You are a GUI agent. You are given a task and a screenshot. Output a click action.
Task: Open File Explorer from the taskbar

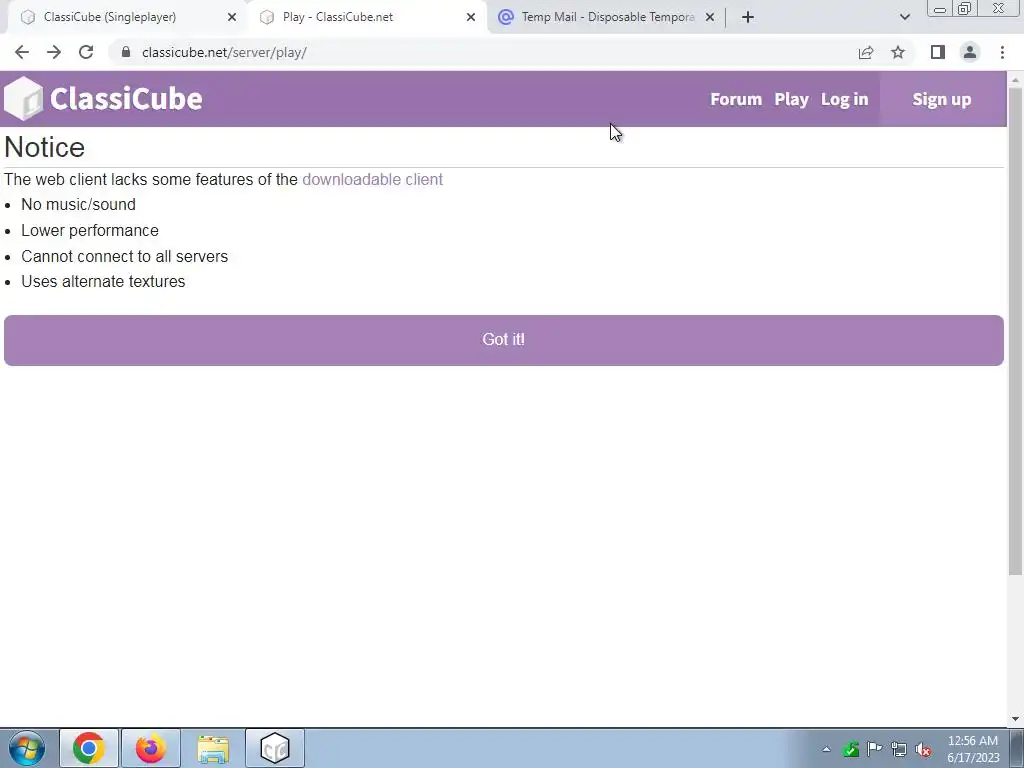coord(213,748)
